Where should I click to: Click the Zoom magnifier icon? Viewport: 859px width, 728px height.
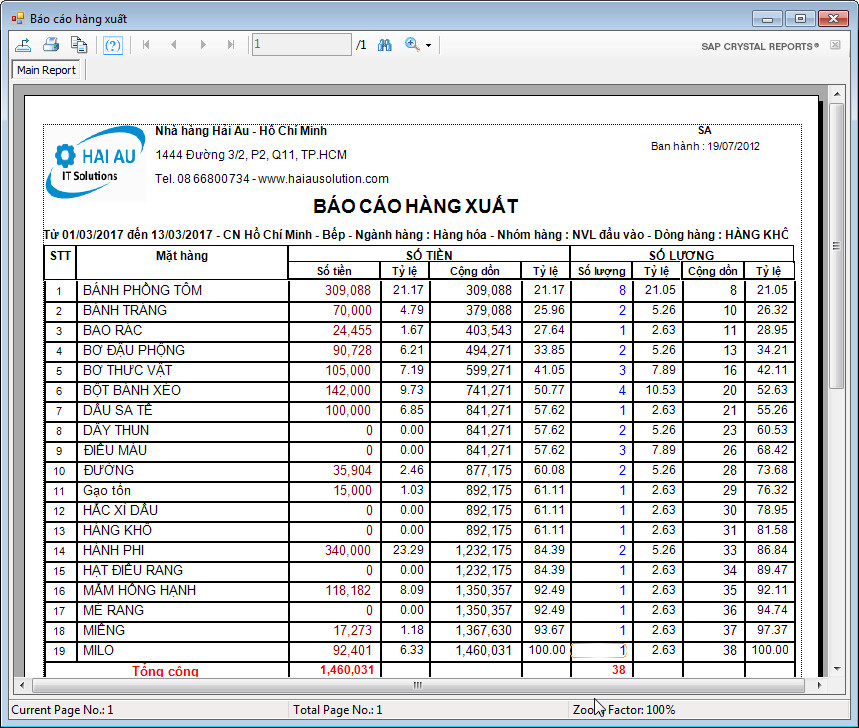[412, 44]
